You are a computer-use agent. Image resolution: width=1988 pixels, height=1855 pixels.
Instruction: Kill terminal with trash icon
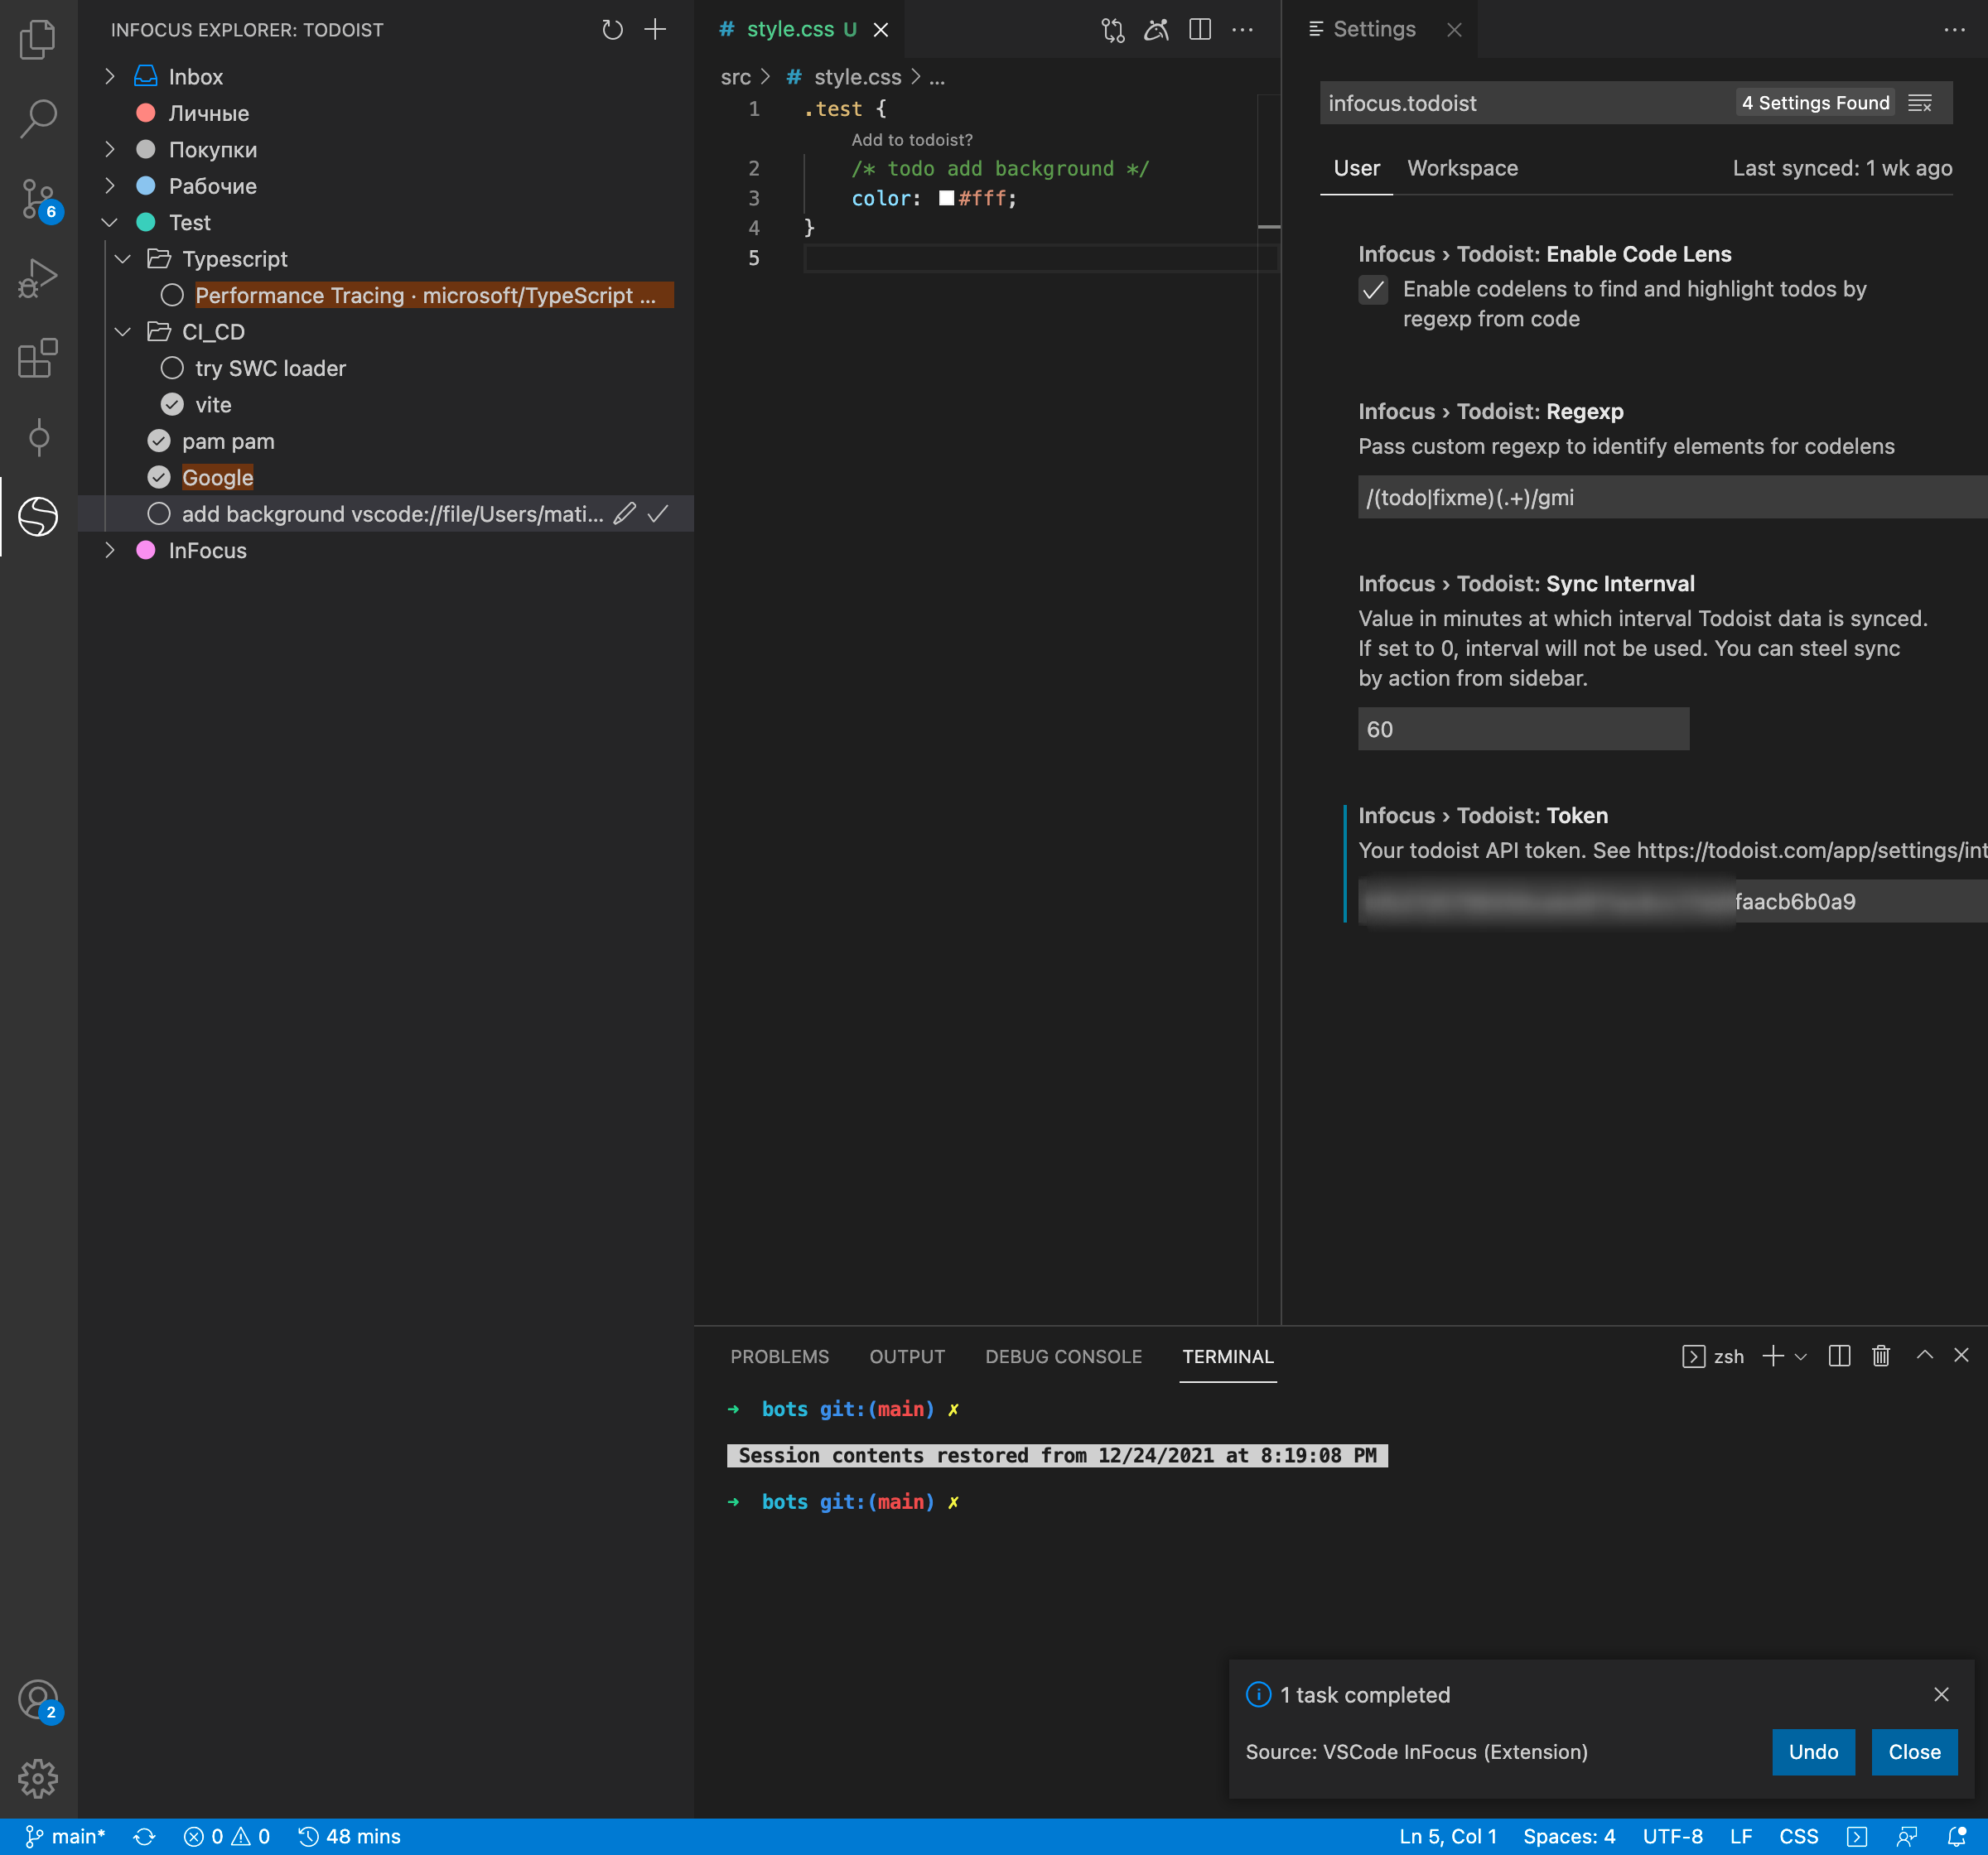click(x=1881, y=1356)
